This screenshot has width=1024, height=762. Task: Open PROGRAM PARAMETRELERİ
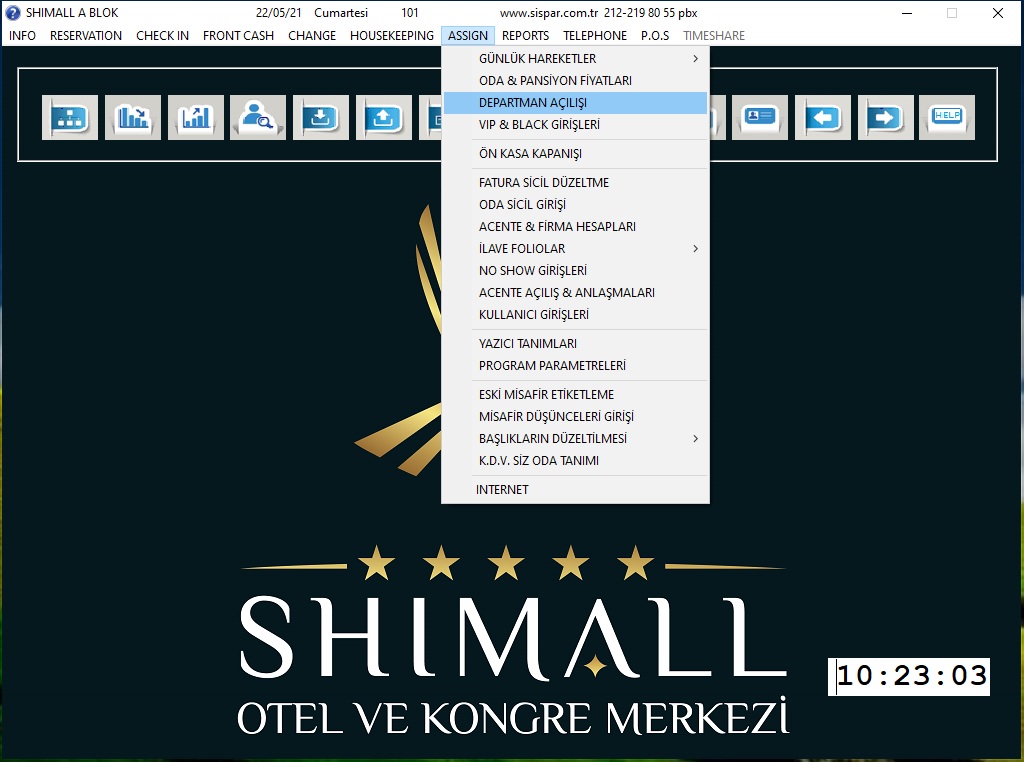click(x=575, y=366)
